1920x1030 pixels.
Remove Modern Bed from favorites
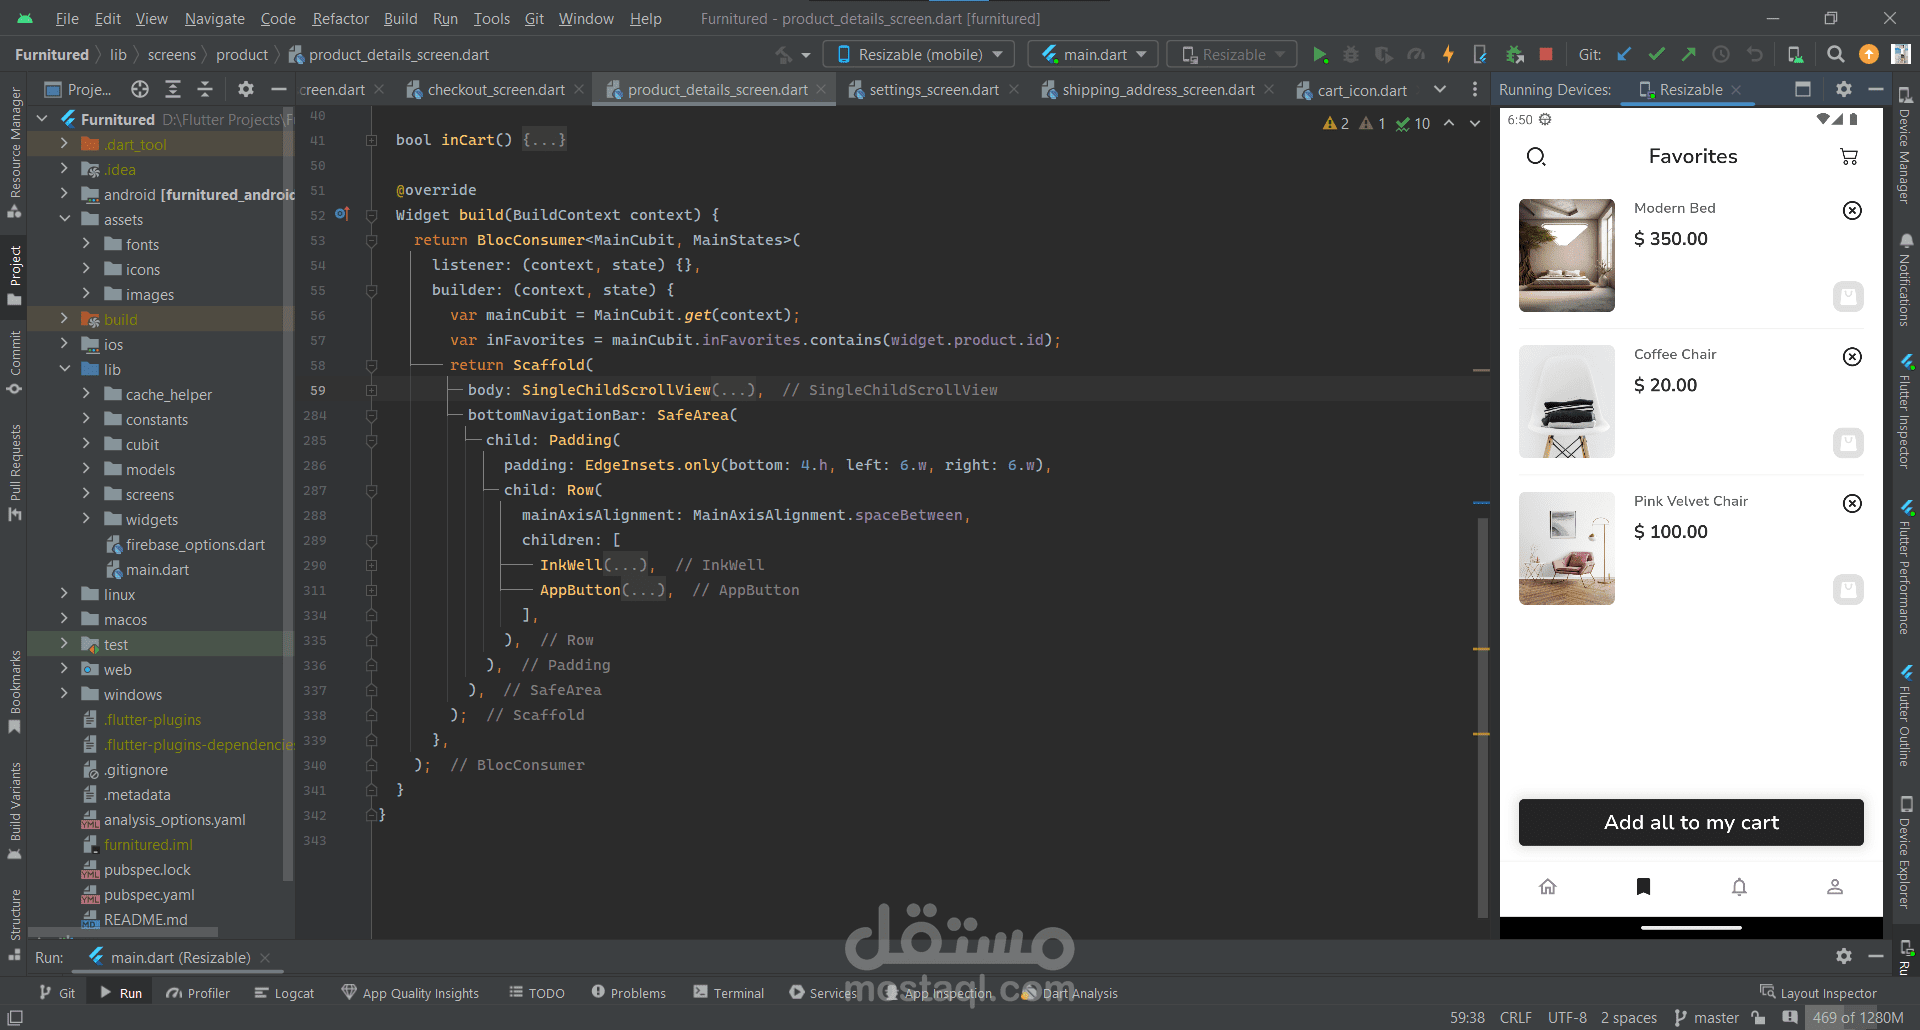tap(1852, 210)
